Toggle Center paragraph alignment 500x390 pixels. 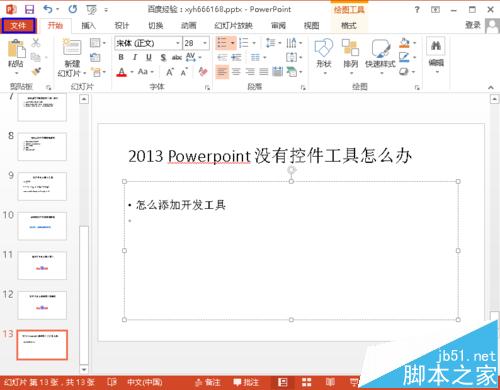pyautogui.click(x=236, y=72)
